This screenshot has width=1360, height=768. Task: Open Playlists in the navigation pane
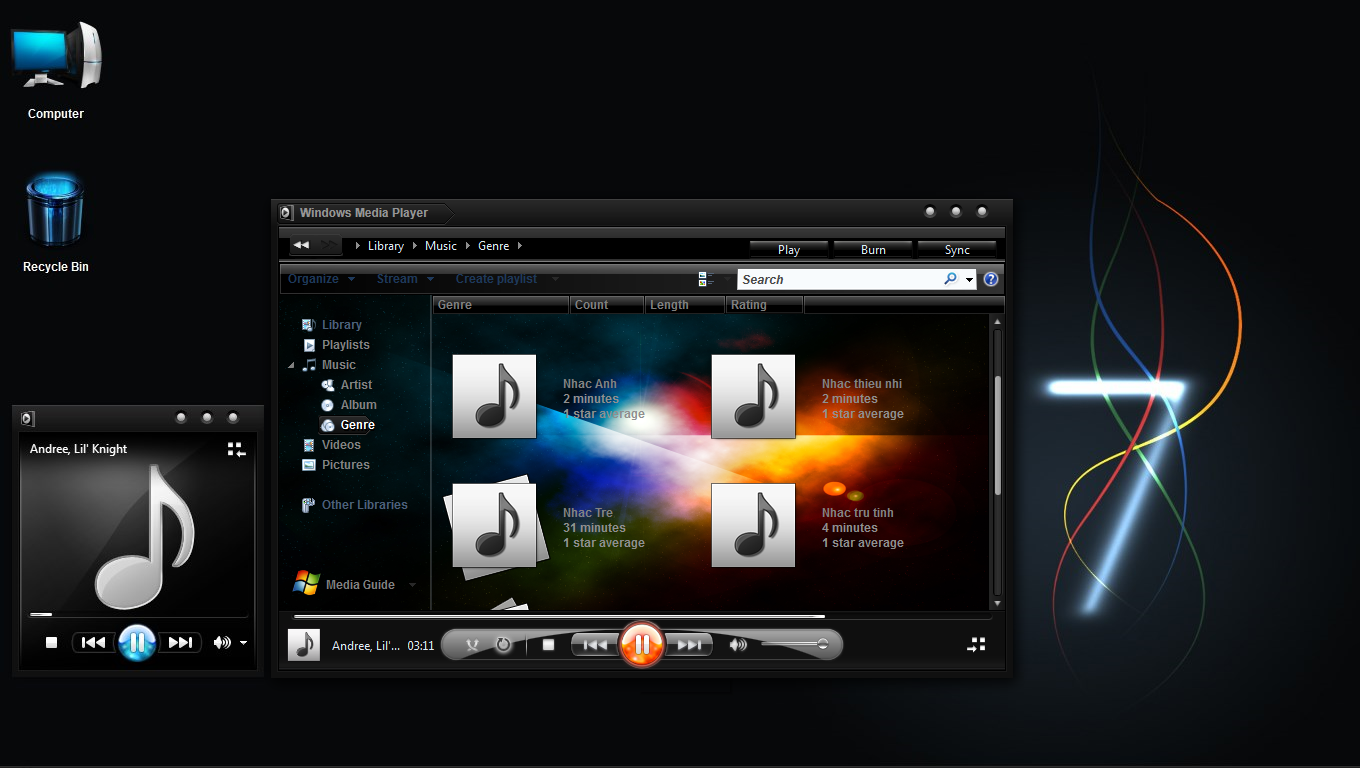[336, 345]
